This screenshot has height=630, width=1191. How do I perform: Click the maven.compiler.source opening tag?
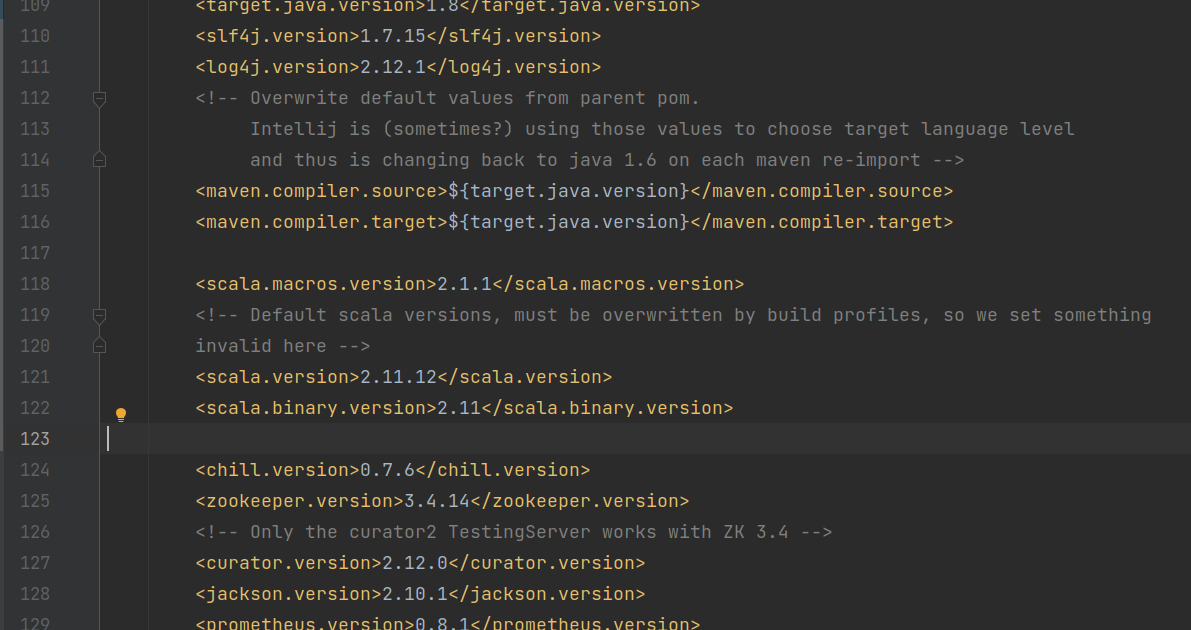click(320, 191)
